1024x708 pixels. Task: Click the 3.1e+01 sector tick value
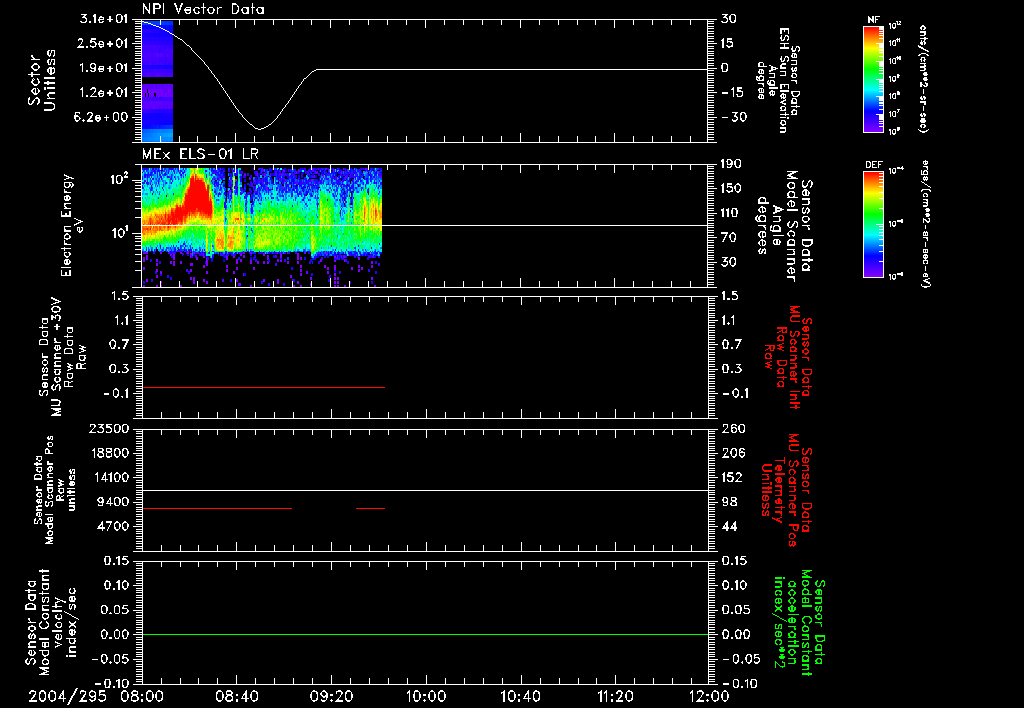[103, 19]
